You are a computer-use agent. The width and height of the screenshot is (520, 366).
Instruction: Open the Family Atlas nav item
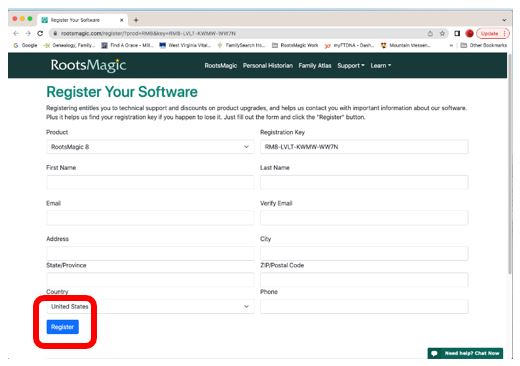point(315,66)
